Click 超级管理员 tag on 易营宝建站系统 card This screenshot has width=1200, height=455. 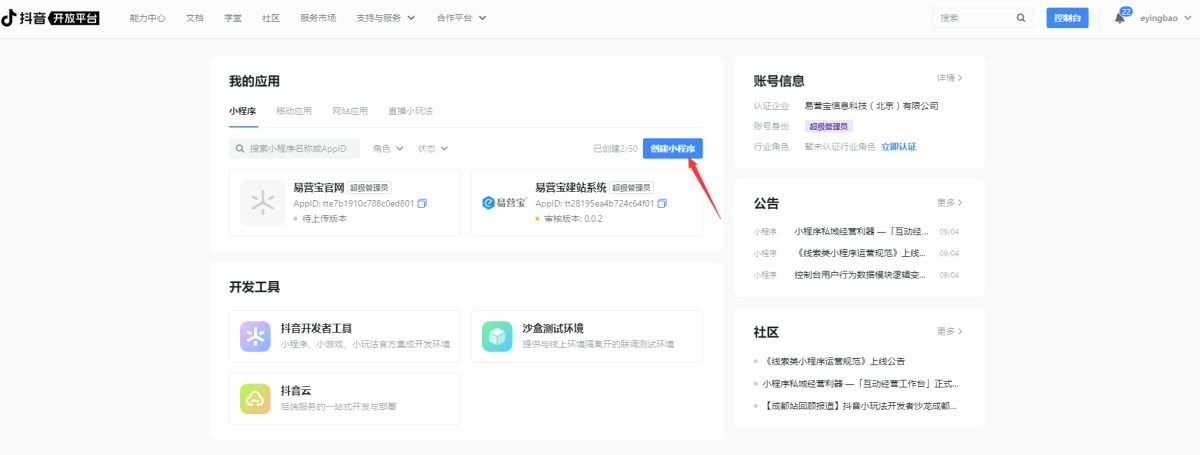(x=632, y=187)
